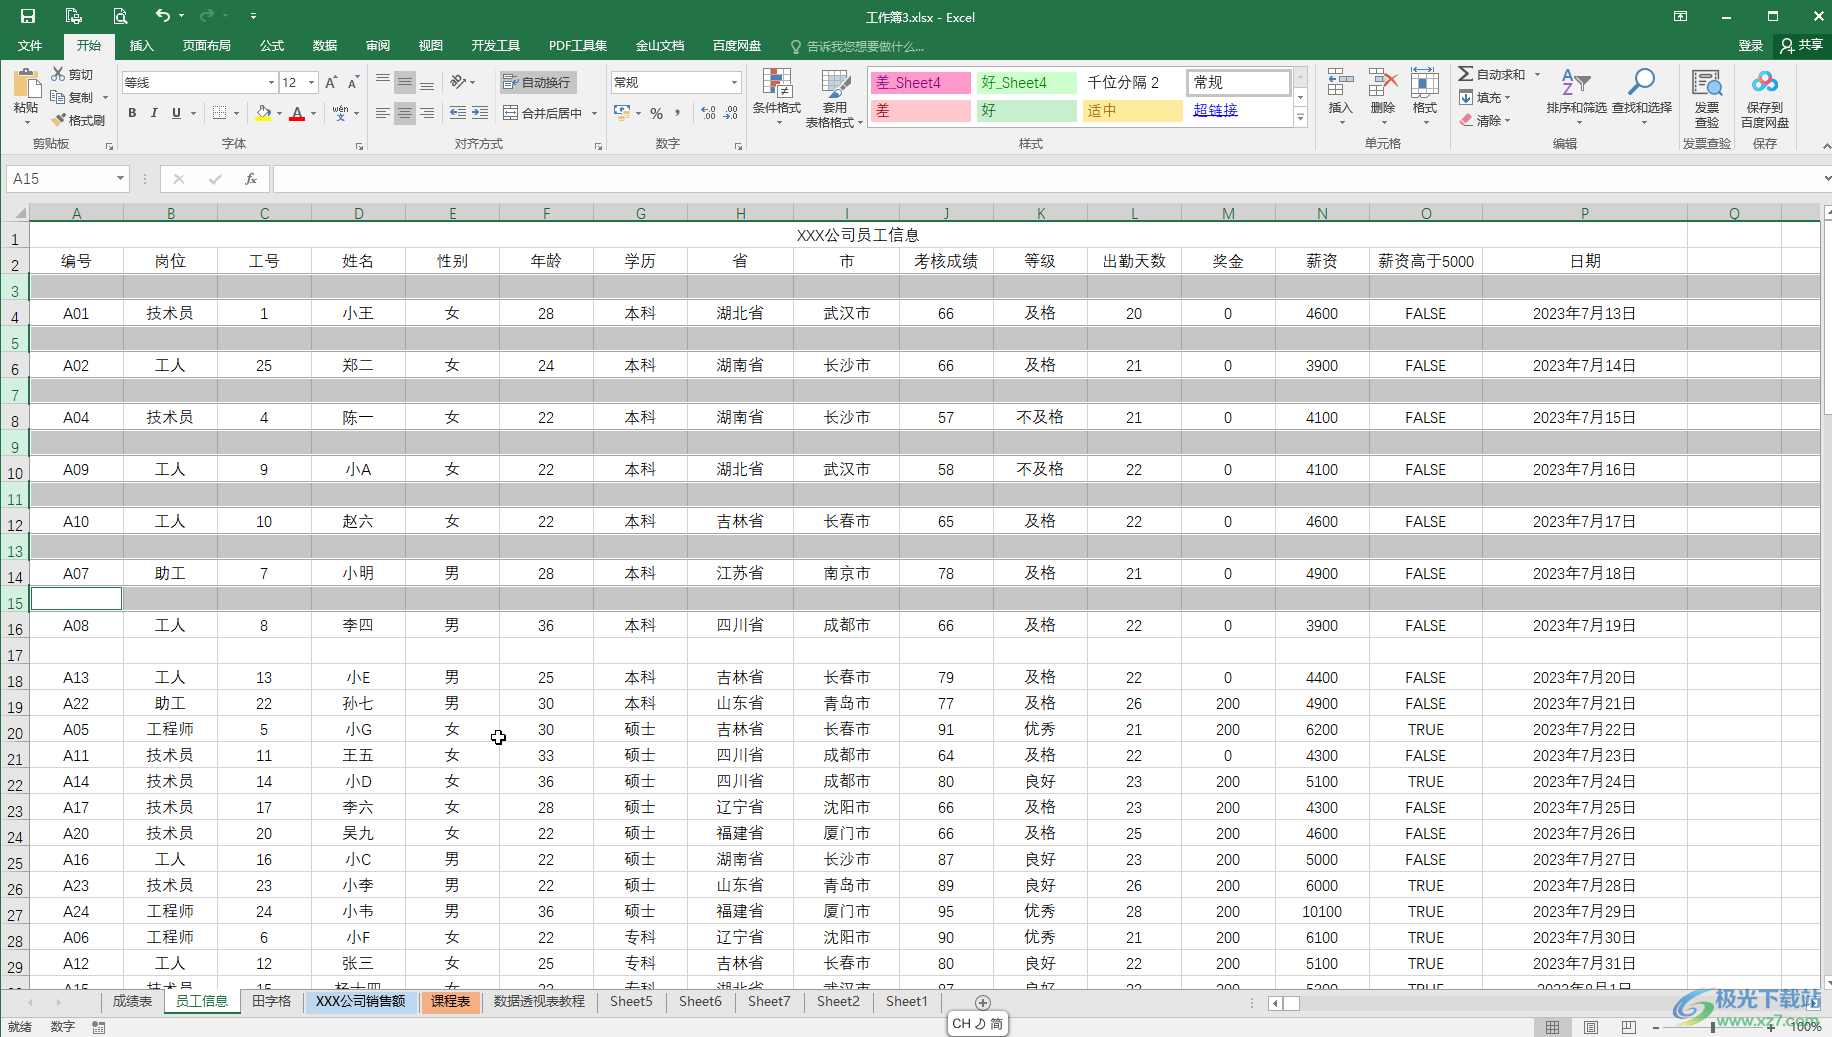Screen dimensions: 1832x1037
Task: Expand the cell styles gallery arrow
Action: tap(1301, 118)
